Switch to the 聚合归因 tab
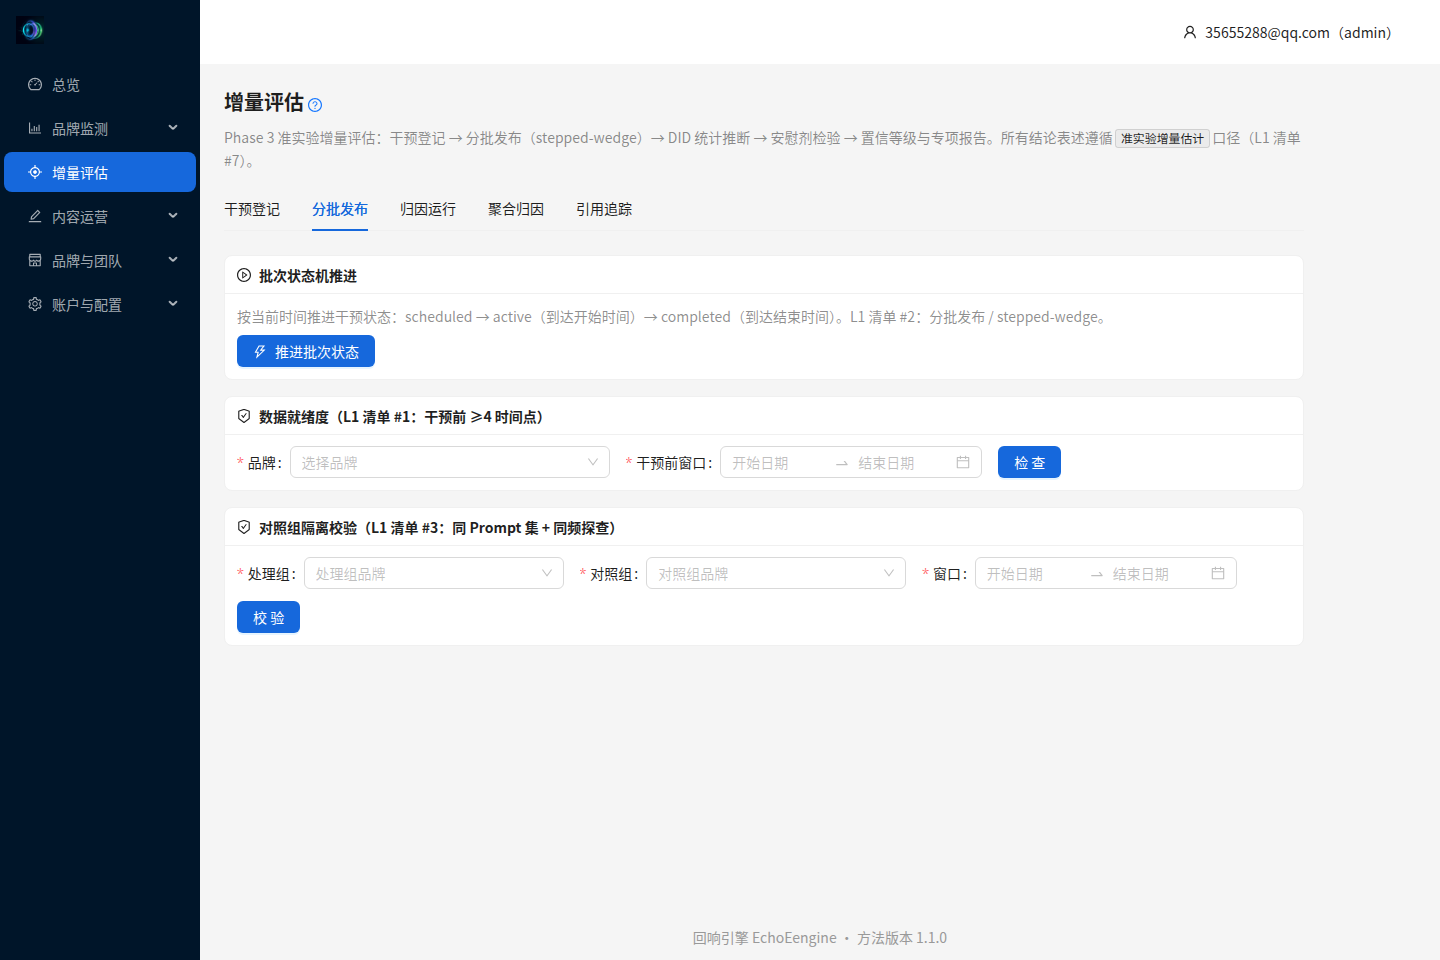The image size is (1440, 960). coord(516,209)
